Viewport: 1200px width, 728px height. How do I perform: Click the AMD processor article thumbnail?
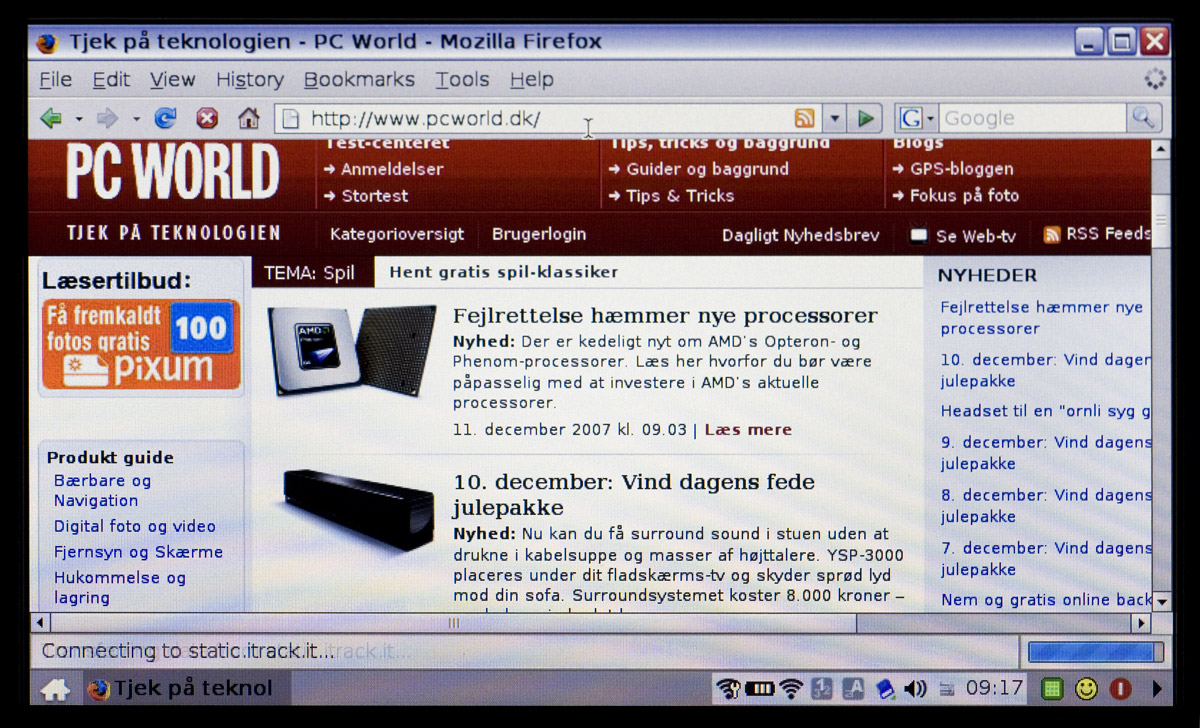click(352, 350)
